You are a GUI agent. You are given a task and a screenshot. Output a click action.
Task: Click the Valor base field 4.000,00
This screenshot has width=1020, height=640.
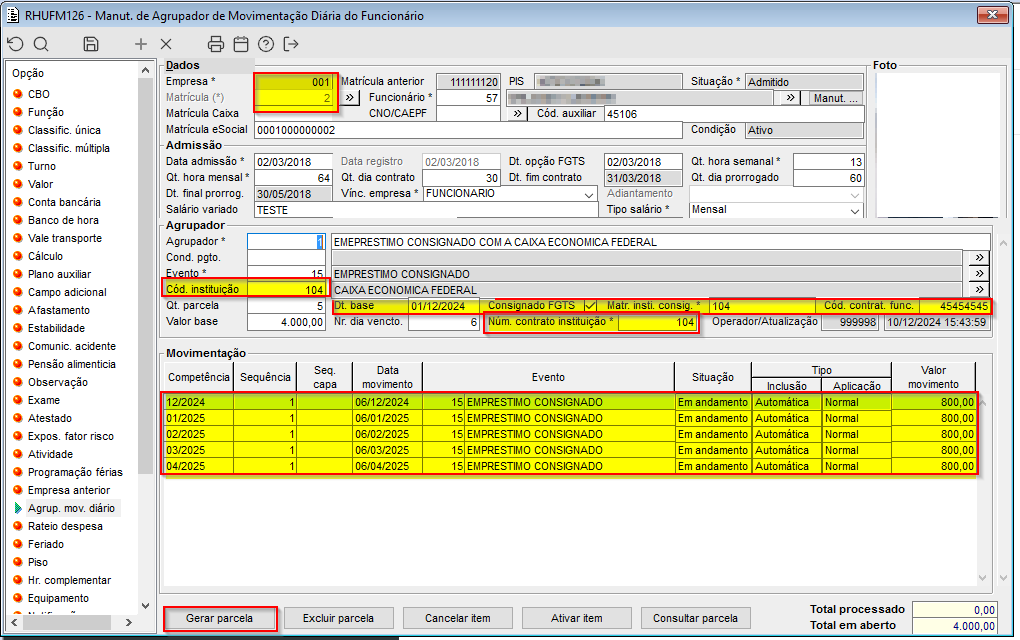pos(286,322)
